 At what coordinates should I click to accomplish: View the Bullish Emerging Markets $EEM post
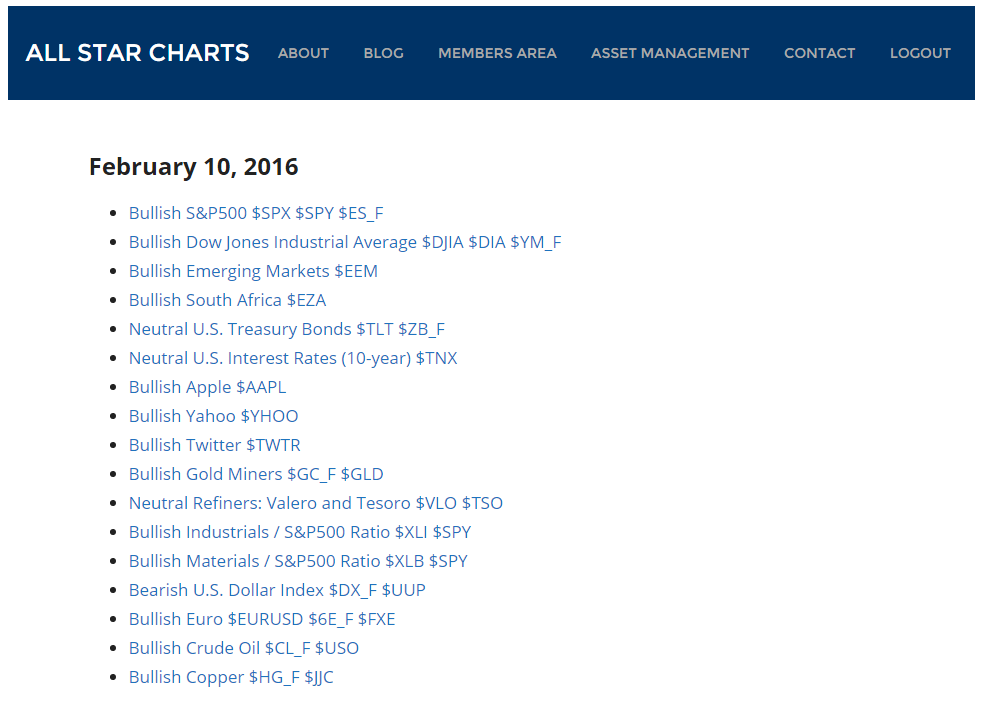253,271
